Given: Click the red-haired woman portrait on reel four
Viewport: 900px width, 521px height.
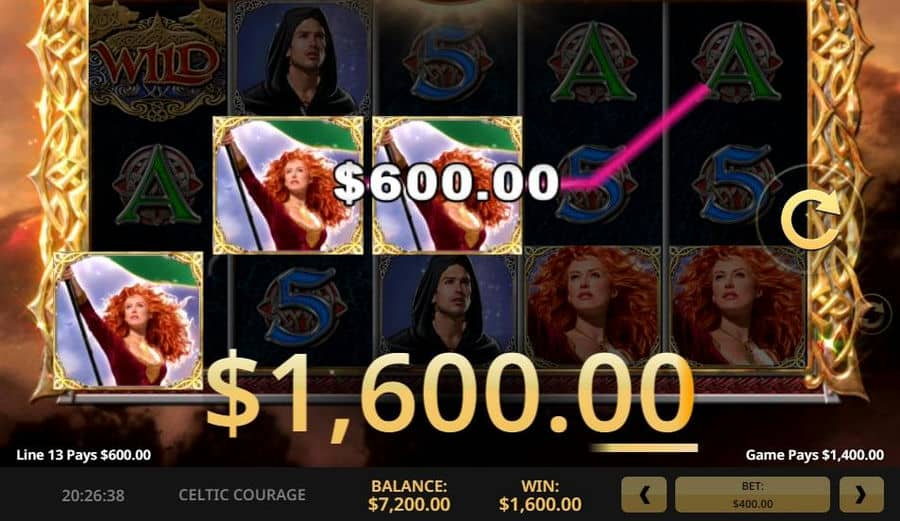Looking at the screenshot, I should coord(592,306).
